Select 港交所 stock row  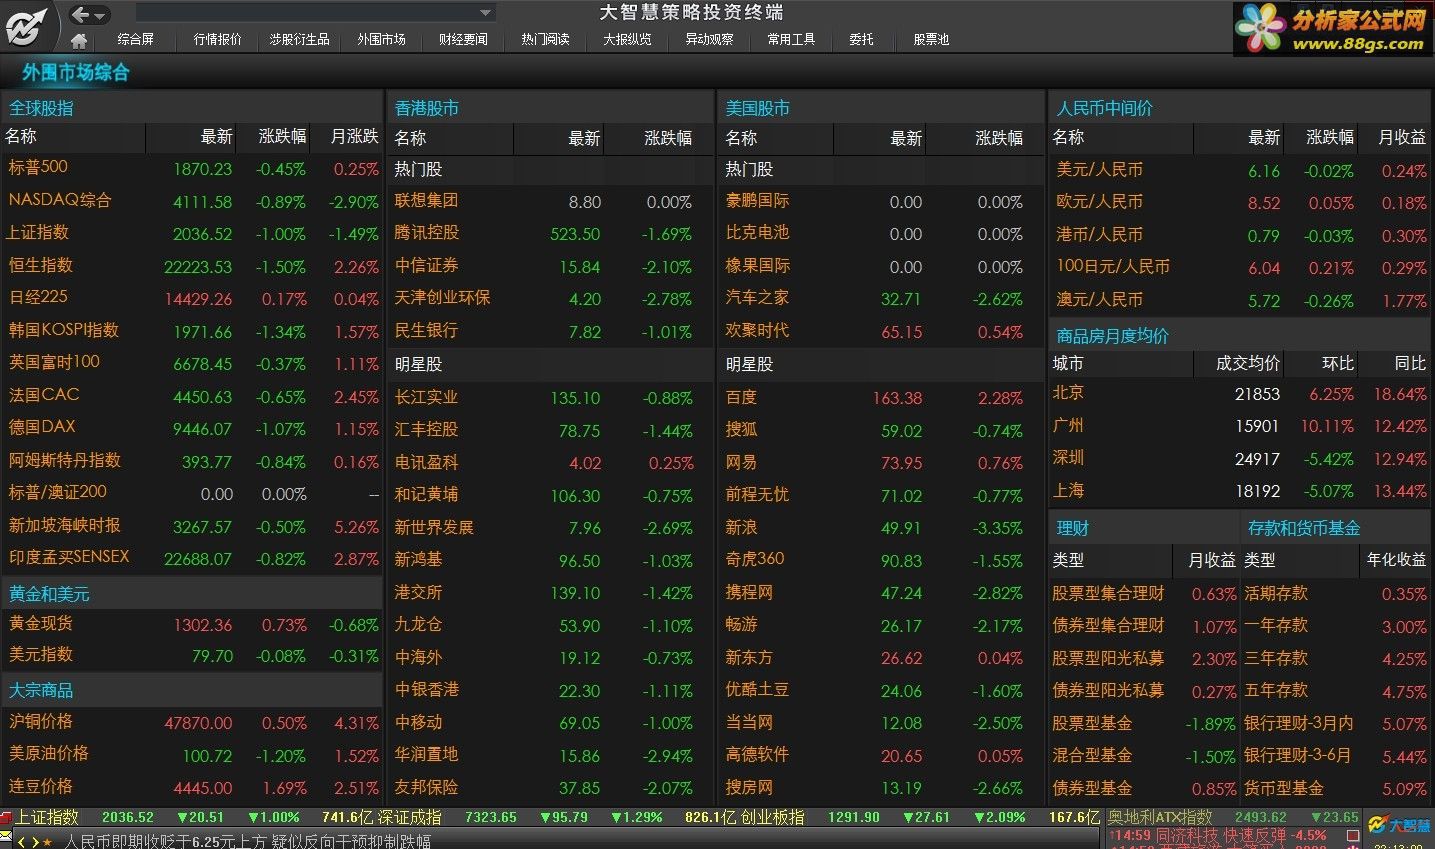coord(550,592)
